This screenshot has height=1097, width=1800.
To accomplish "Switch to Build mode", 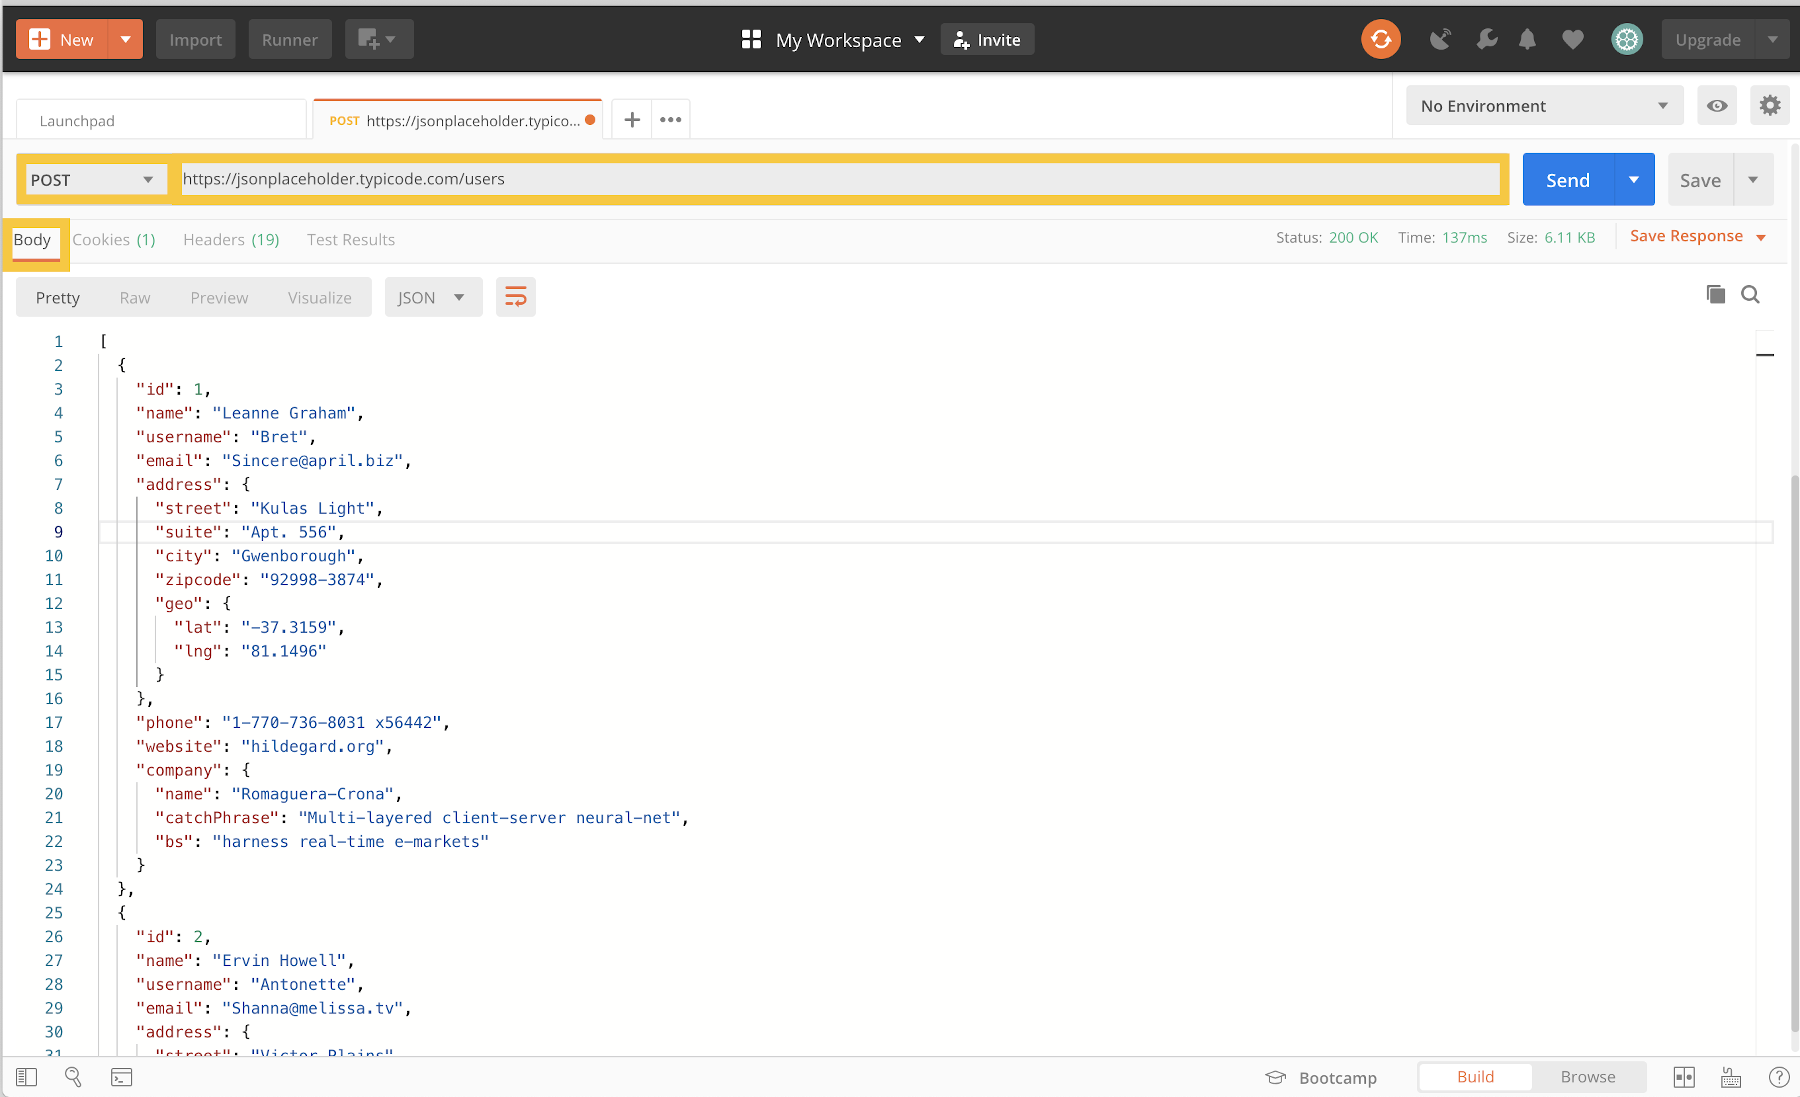I will [x=1475, y=1077].
